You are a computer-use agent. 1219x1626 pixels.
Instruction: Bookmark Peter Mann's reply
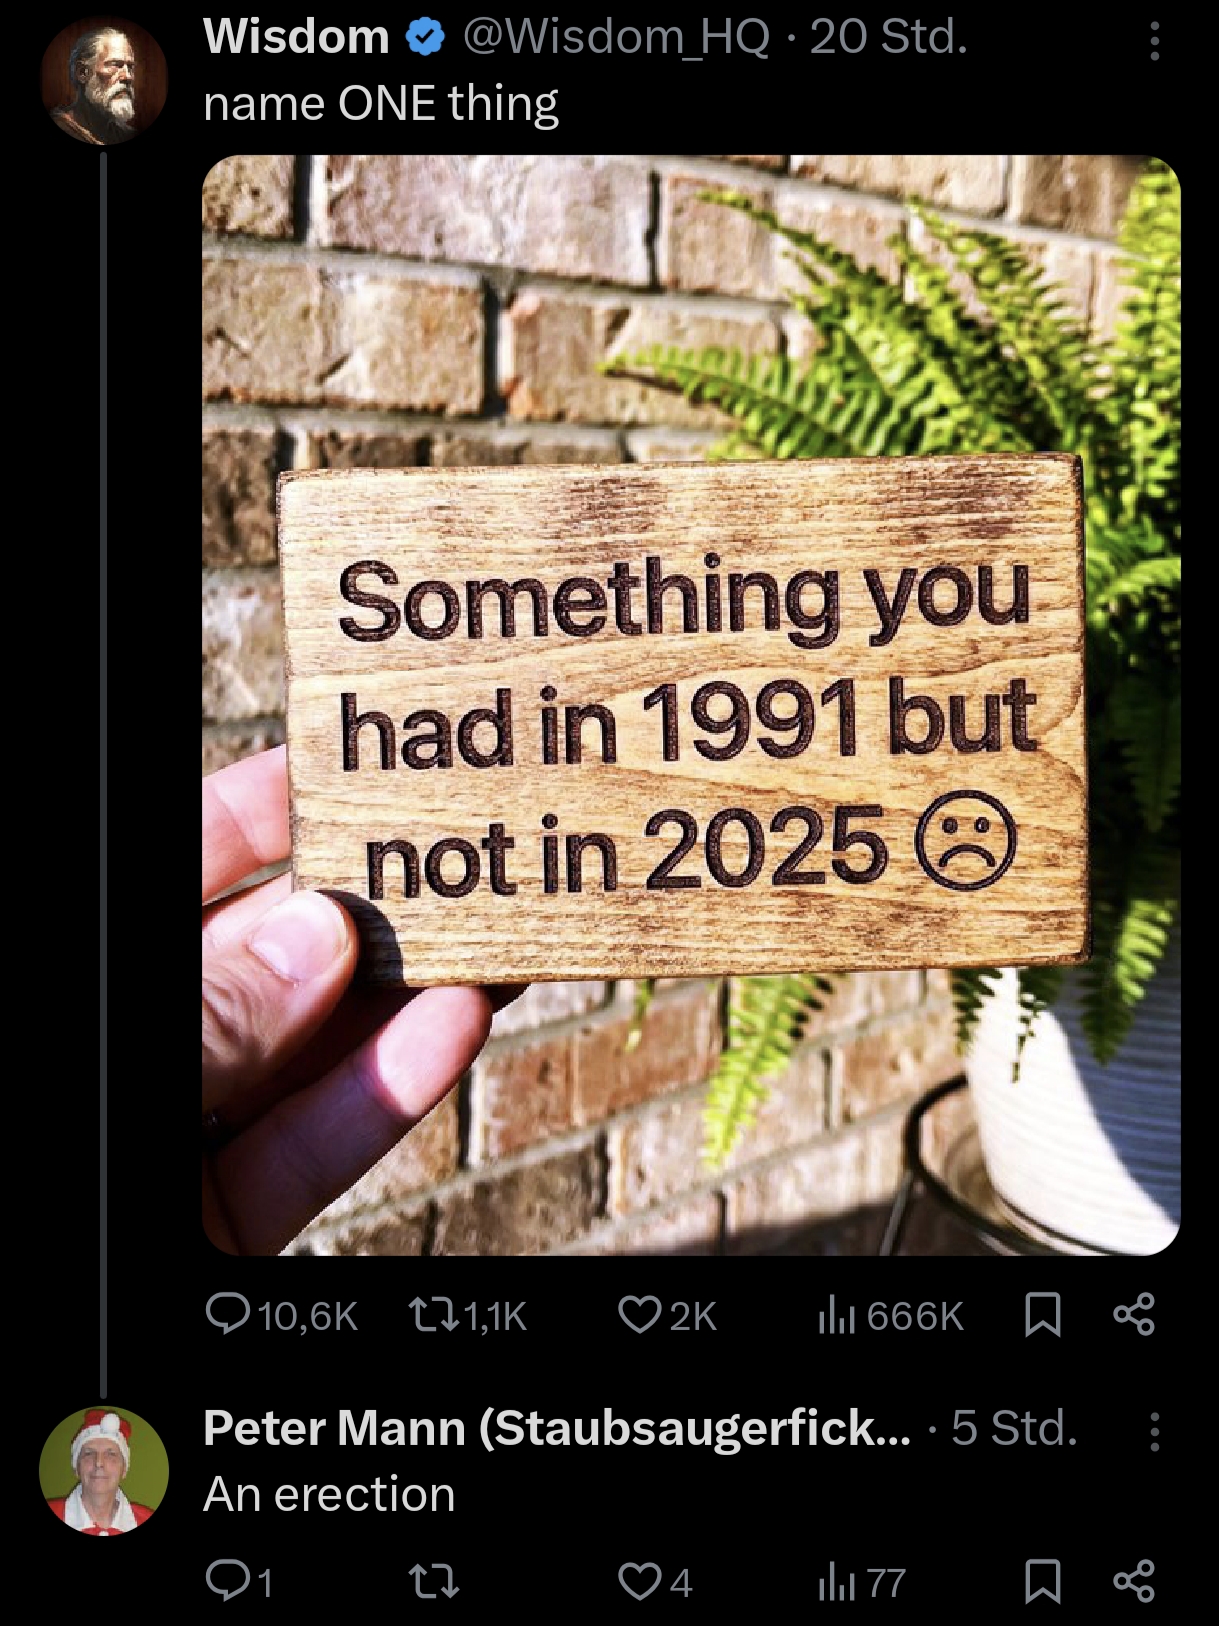pos(1043,1582)
